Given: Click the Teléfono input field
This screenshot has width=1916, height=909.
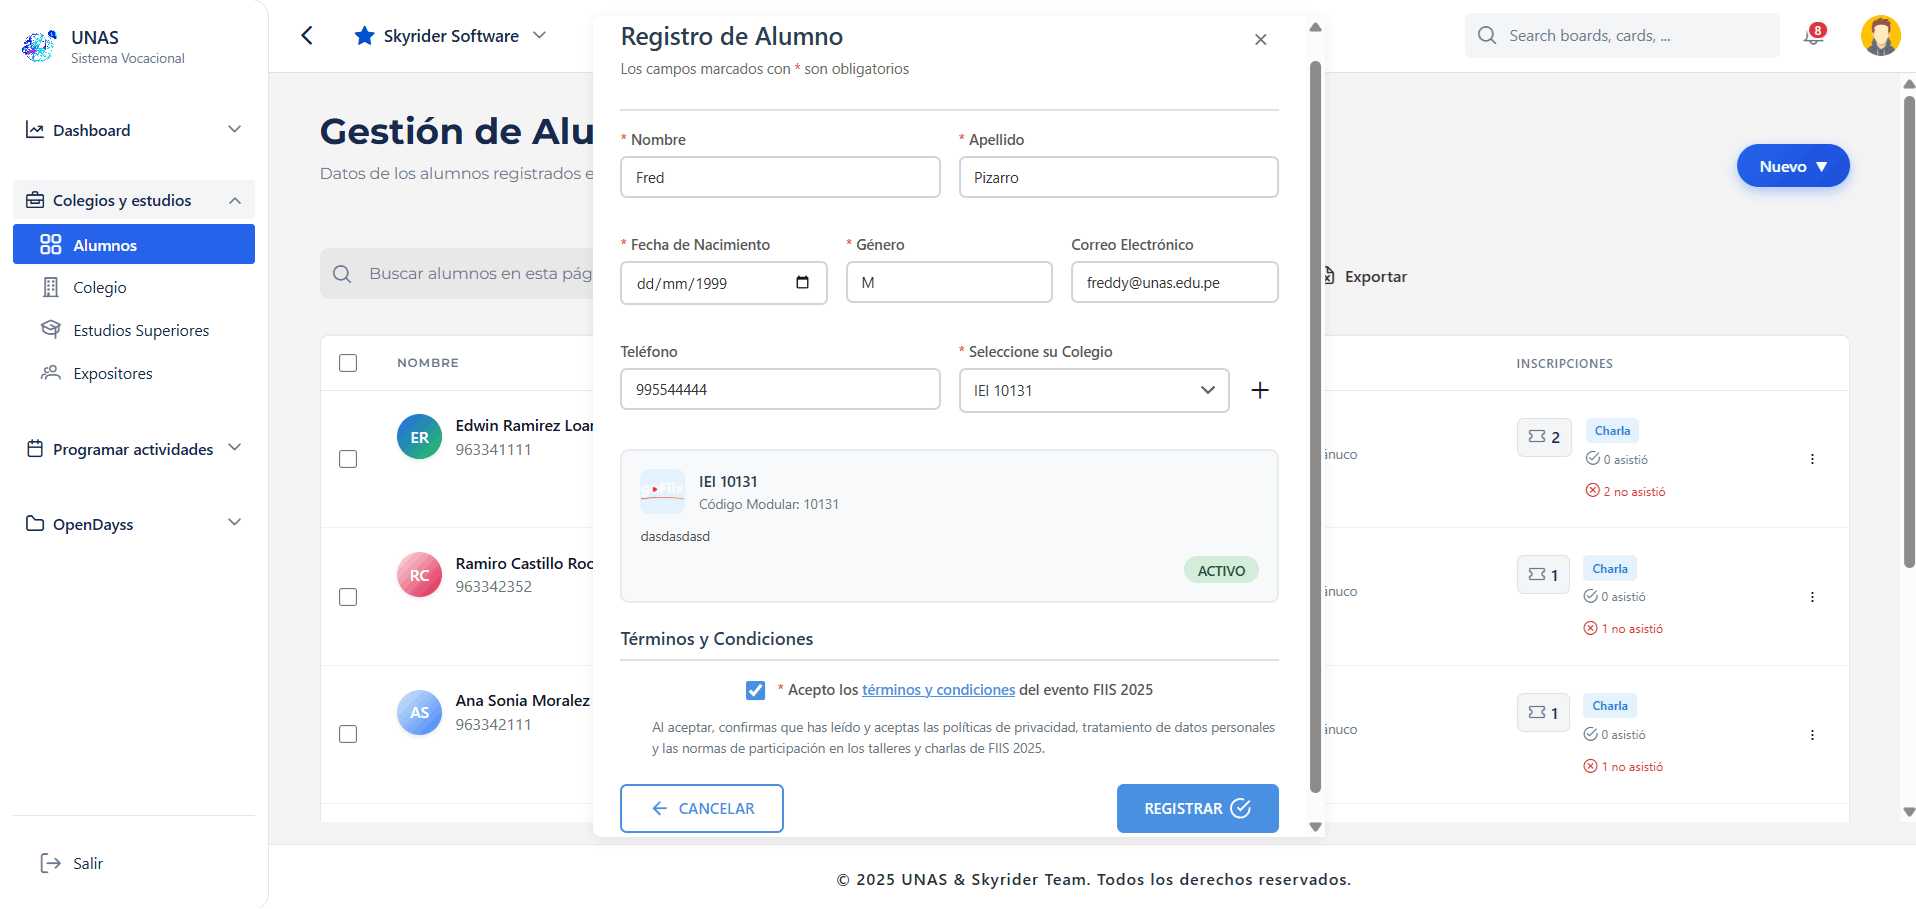Looking at the screenshot, I should [779, 390].
